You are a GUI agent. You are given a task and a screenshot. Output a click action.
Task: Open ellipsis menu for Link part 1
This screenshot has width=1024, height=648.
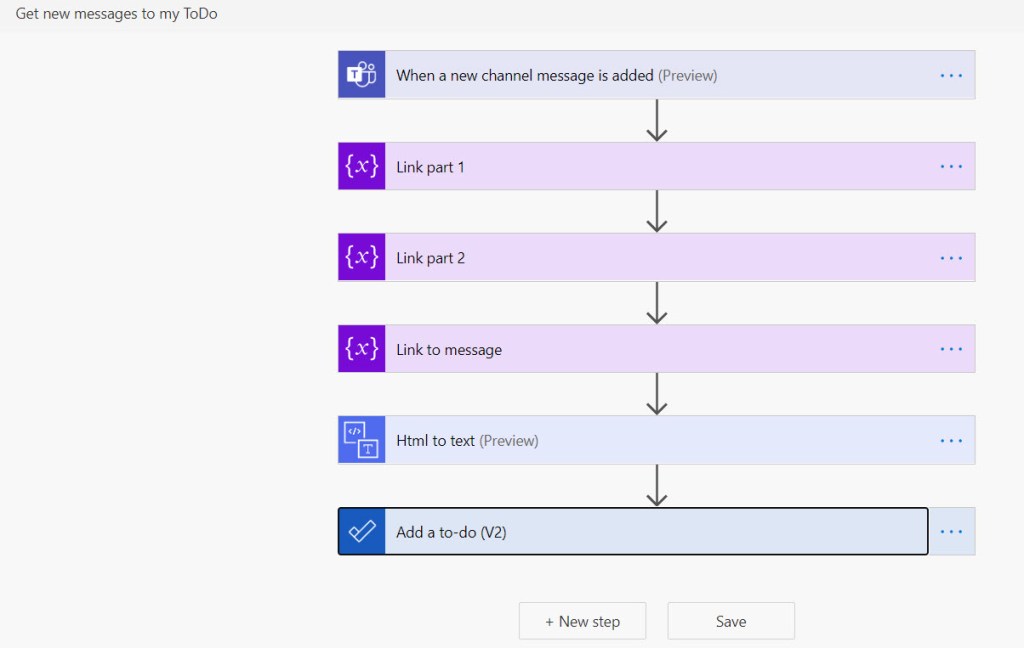click(x=951, y=167)
